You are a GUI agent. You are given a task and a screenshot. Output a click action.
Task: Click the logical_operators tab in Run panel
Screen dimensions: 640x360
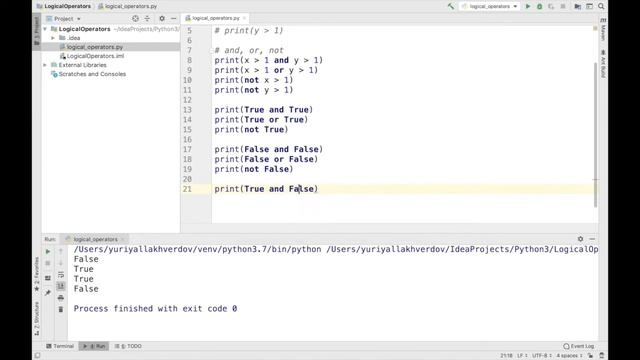pyautogui.click(x=95, y=239)
